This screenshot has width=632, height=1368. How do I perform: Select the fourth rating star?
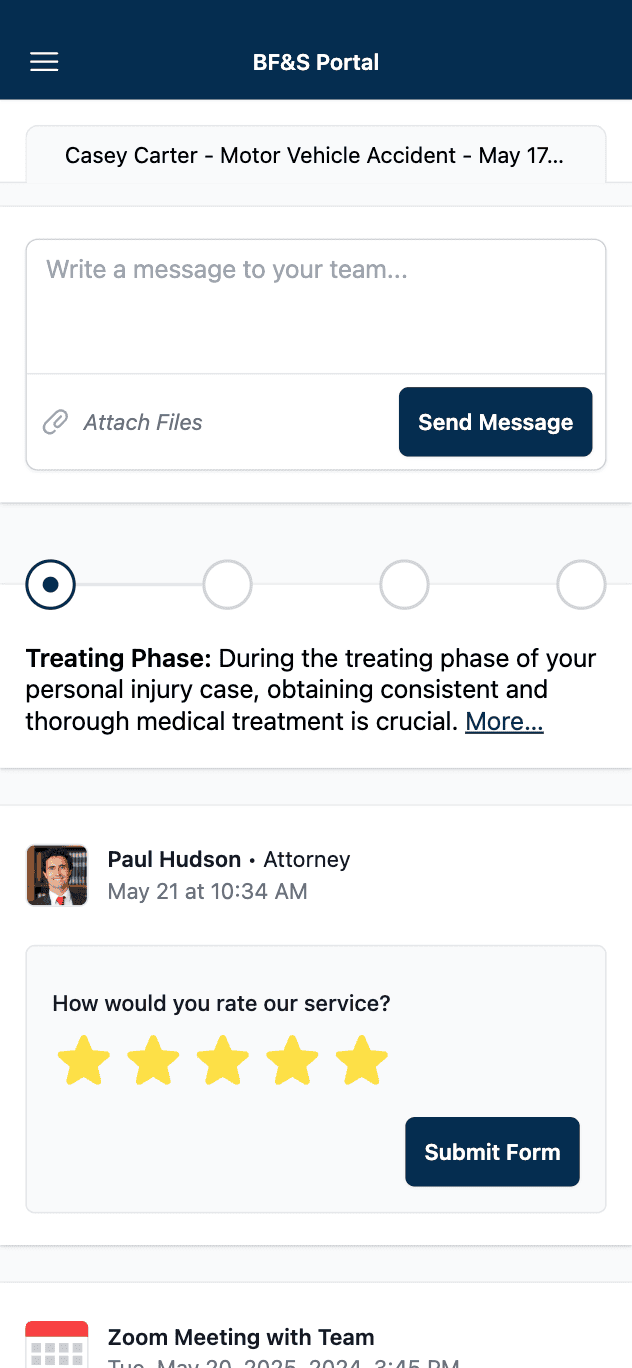pos(292,1060)
